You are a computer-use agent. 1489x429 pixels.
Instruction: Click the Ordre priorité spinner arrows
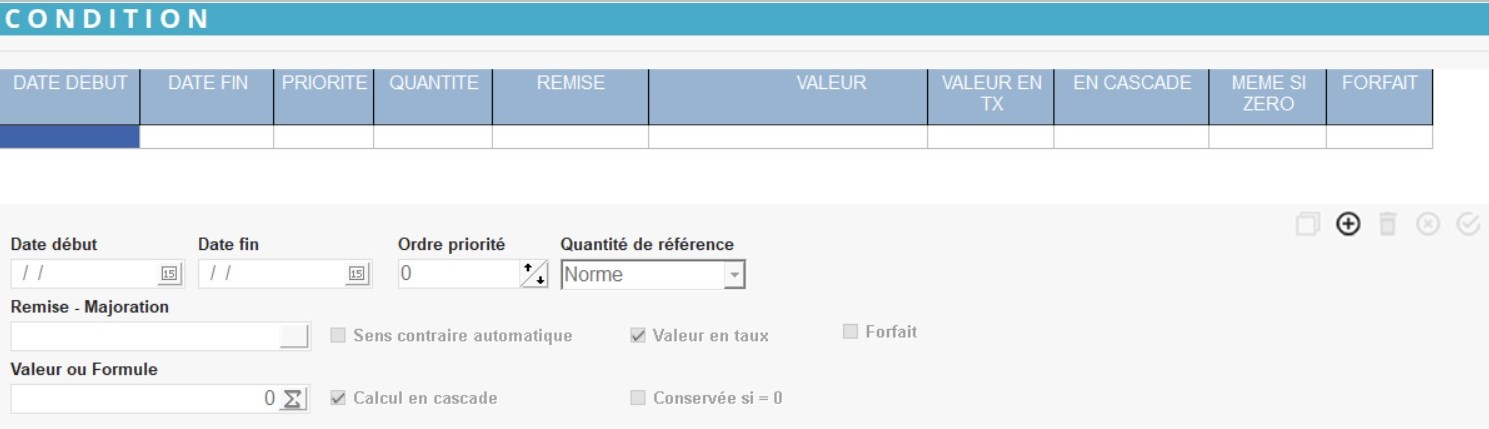534,274
